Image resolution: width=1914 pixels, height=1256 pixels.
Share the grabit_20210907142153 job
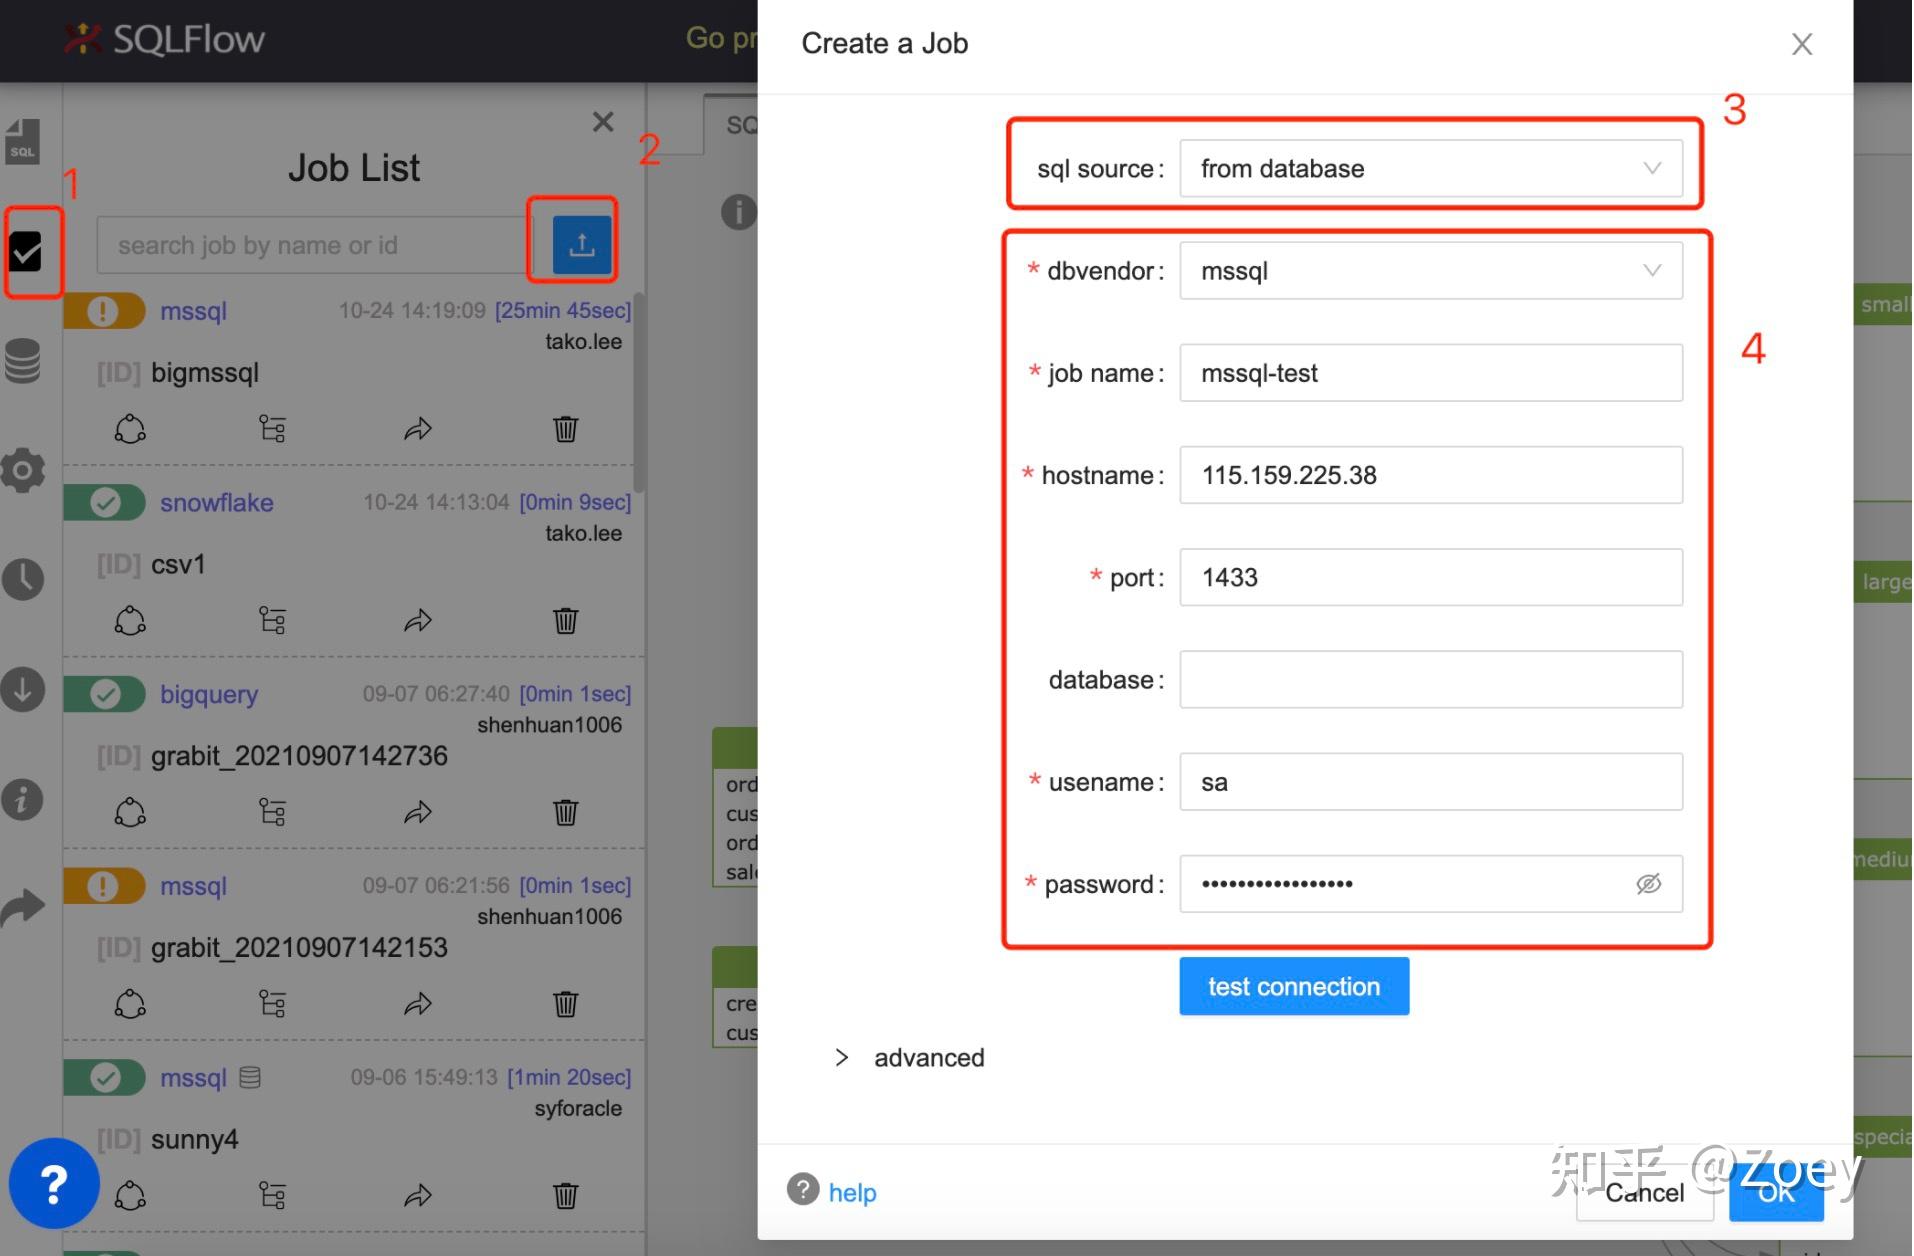[x=418, y=1004]
